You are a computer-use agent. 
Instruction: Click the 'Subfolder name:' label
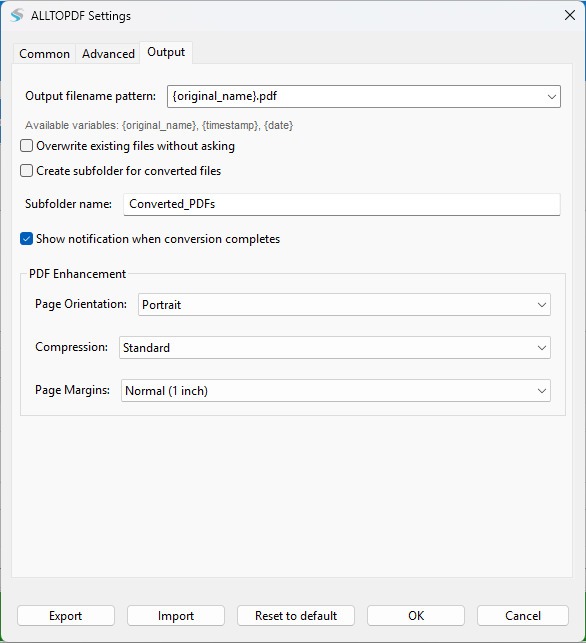click(68, 204)
